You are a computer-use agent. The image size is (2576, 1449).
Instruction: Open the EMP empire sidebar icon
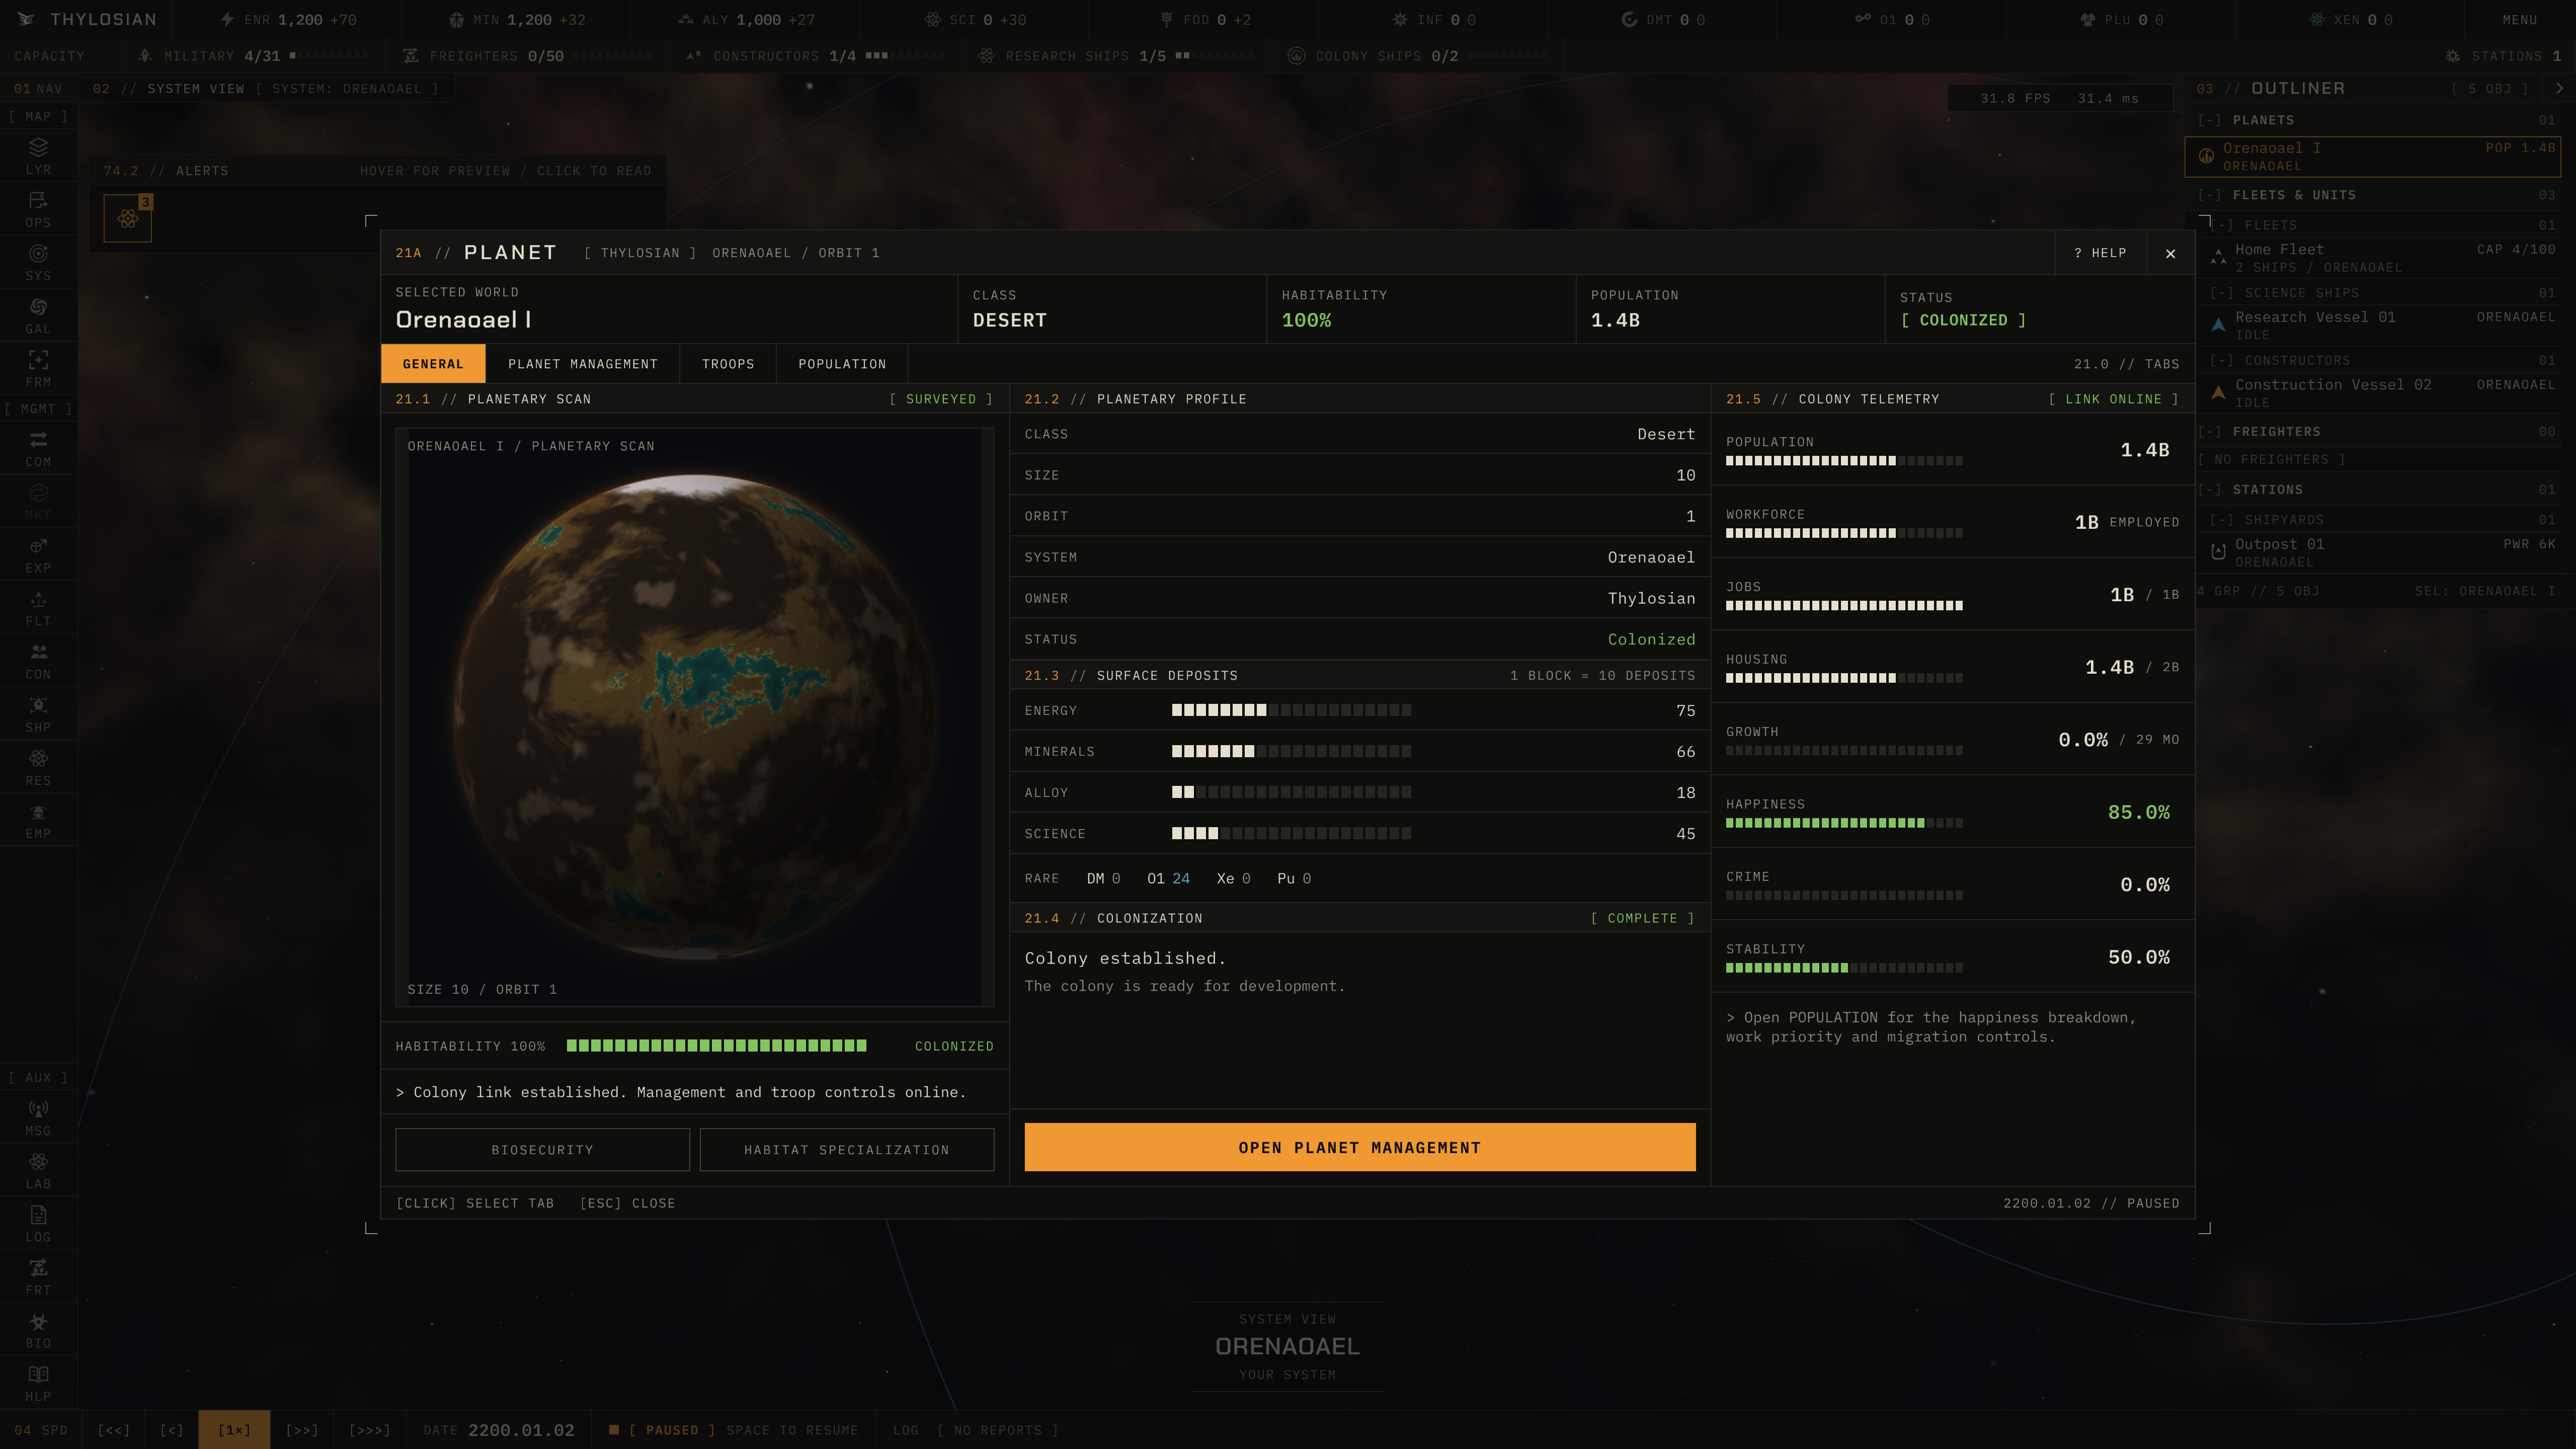pyautogui.click(x=38, y=819)
